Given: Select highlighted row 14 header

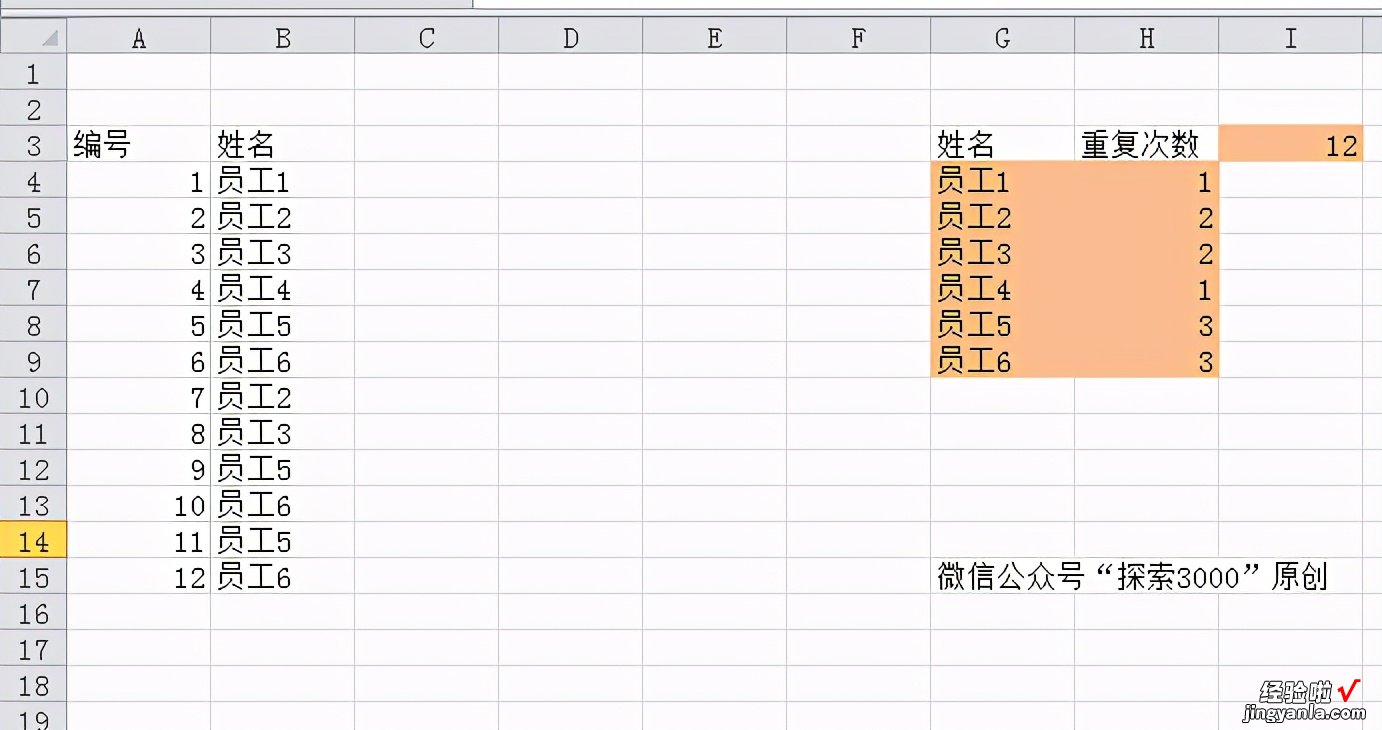Looking at the screenshot, I should click(33, 541).
